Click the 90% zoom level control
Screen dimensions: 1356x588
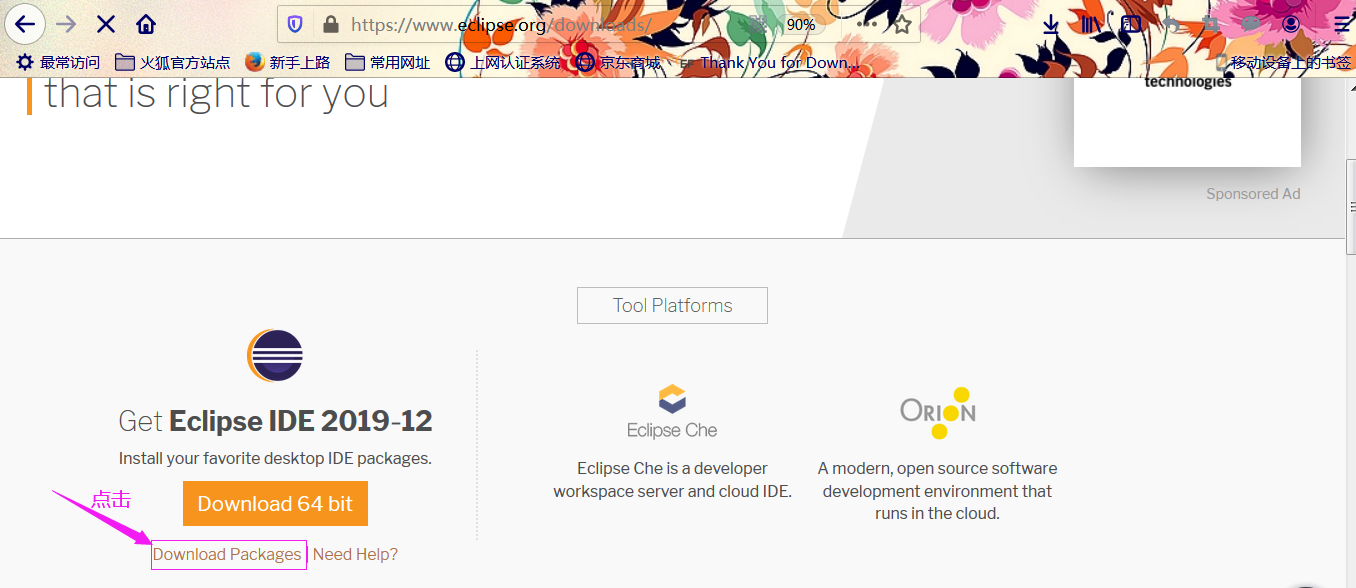pyautogui.click(x=800, y=24)
